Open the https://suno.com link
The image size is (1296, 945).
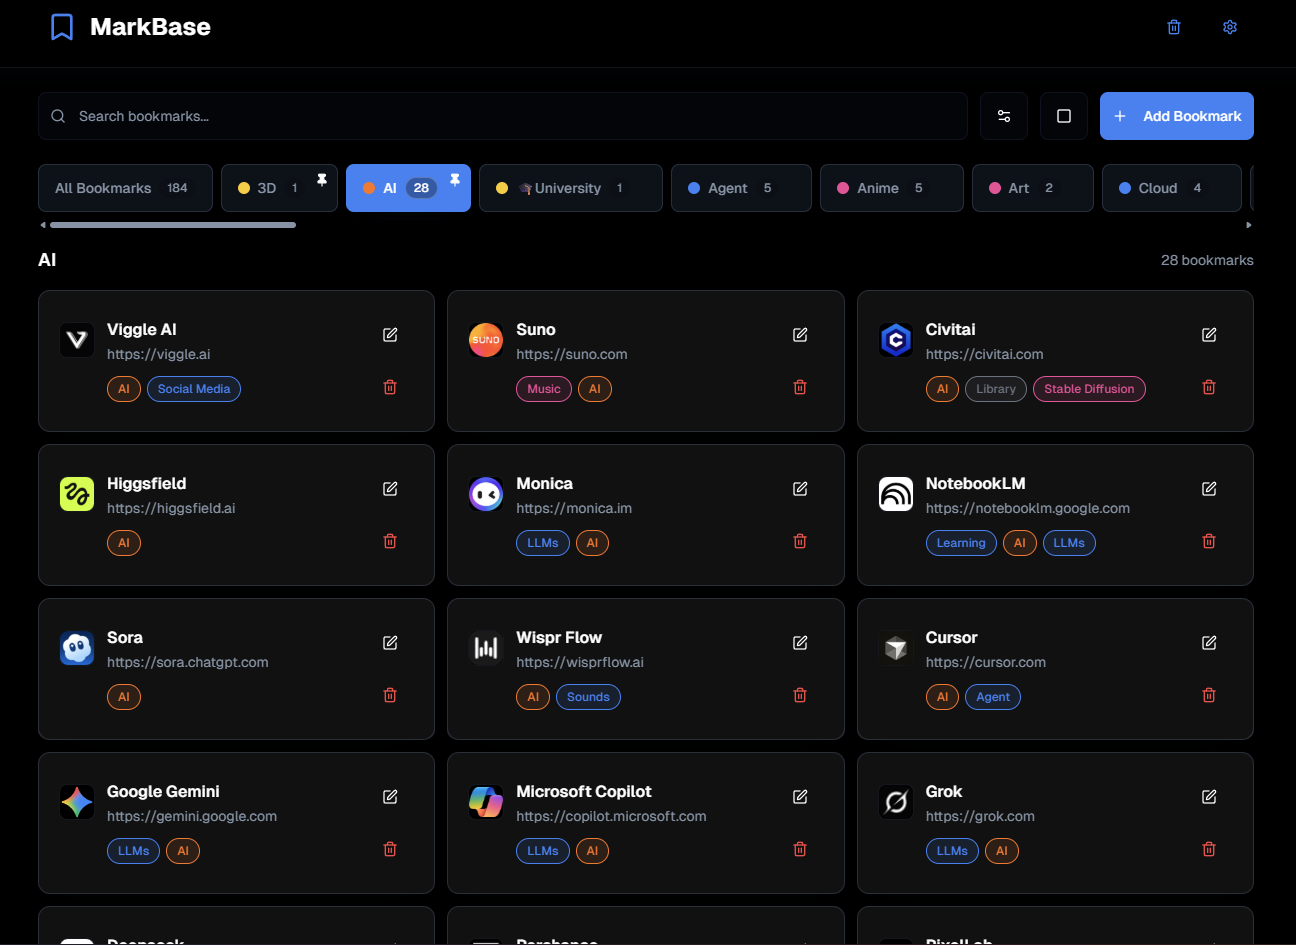572,353
